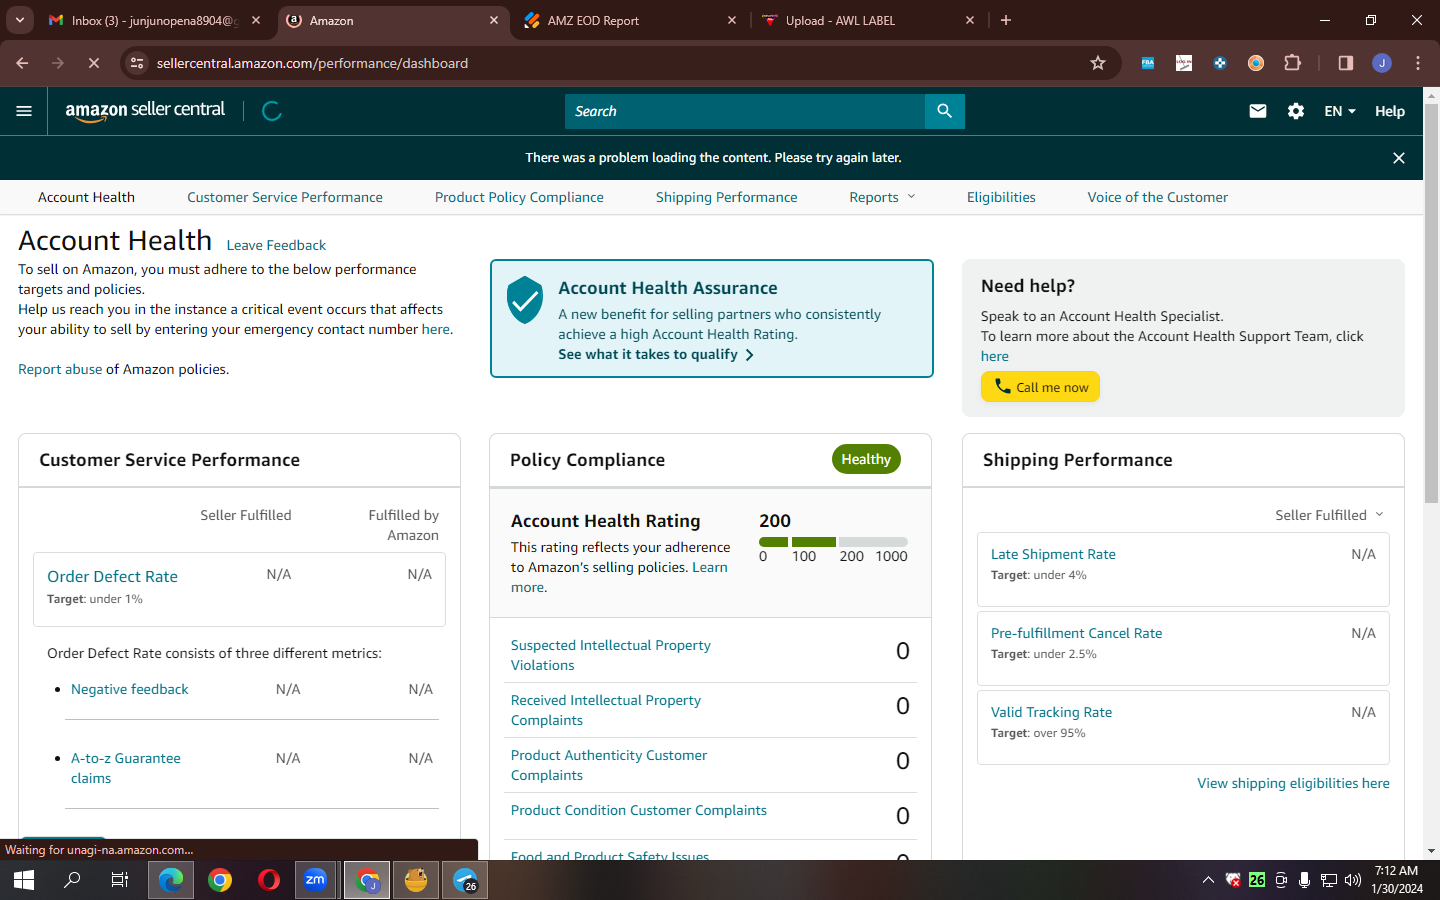Open the tab search dropdown arrow
This screenshot has height=900, width=1440.
(x=19, y=20)
